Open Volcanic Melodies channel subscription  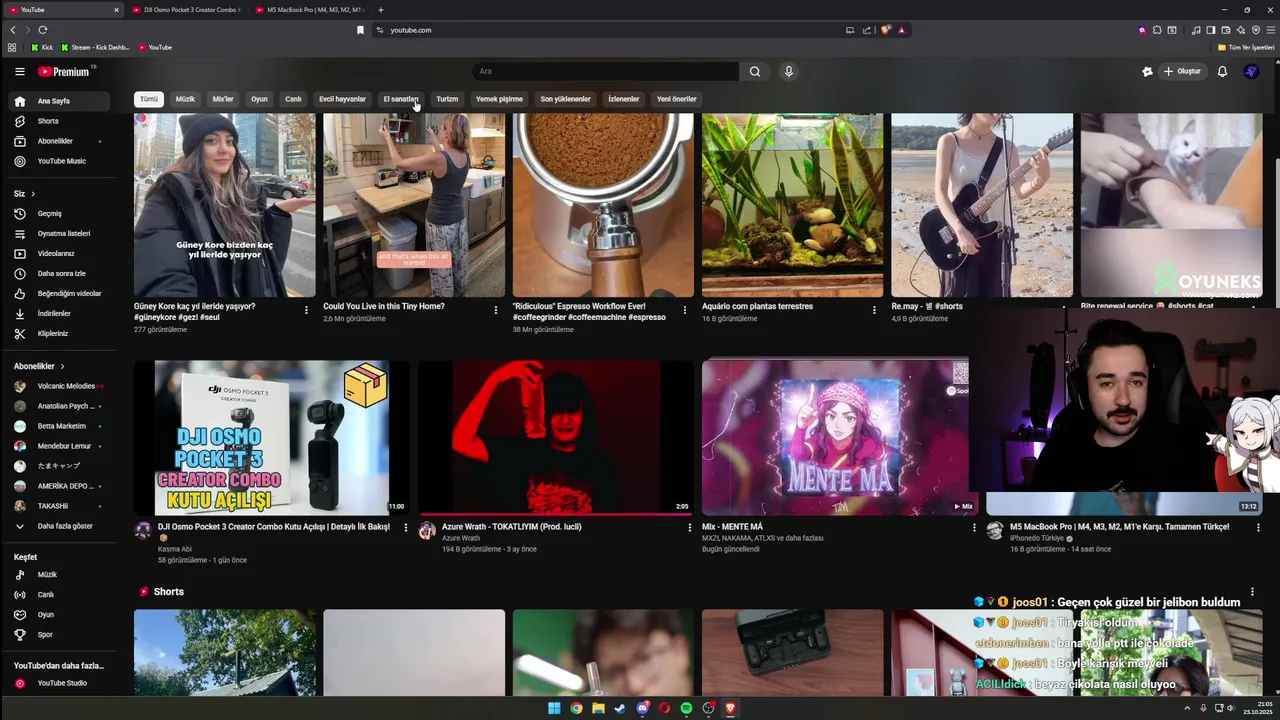pyautogui.click(x=59, y=386)
